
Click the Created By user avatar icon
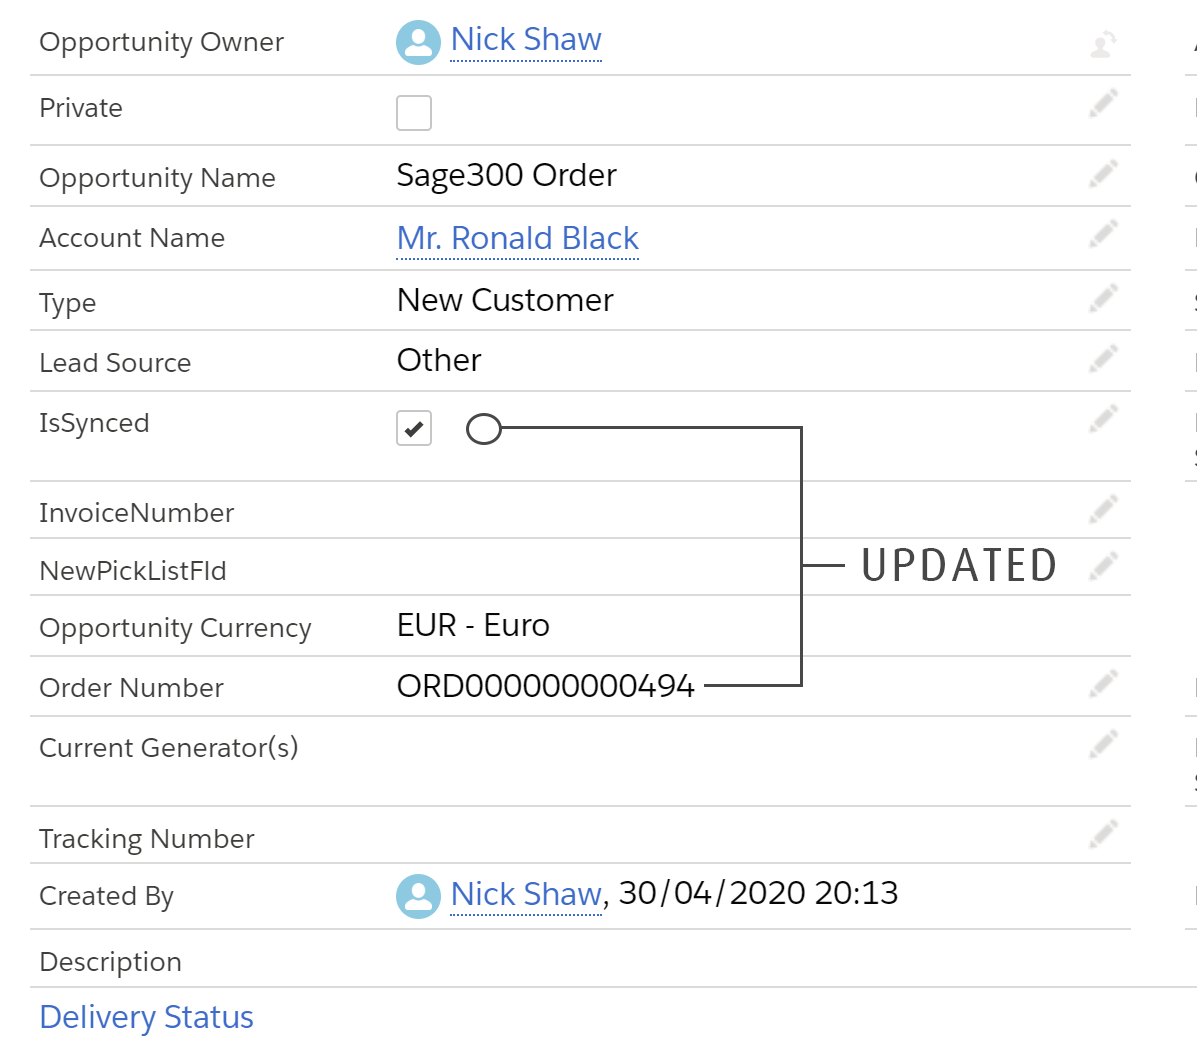(418, 896)
